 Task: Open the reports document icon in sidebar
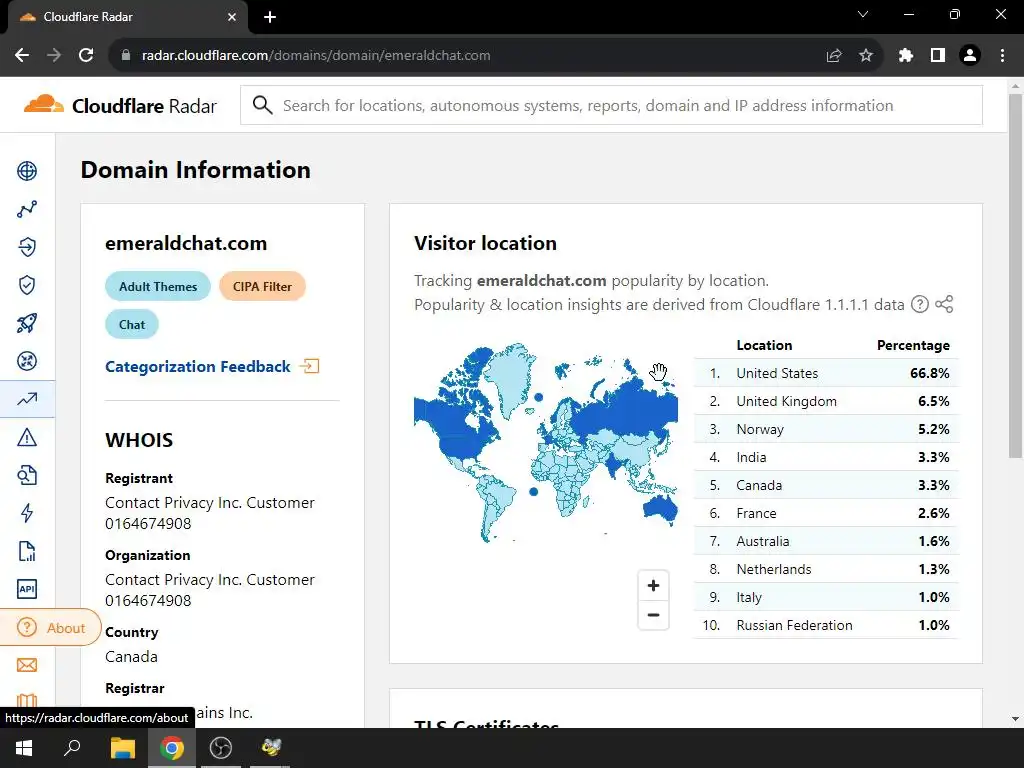point(27,551)
